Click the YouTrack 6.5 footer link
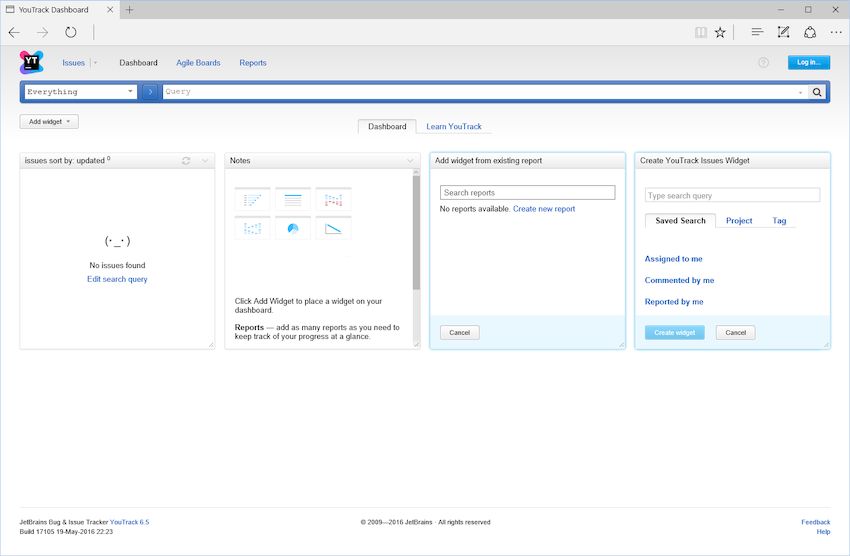Screen dimensions: 850x556 (x=129, y=522)
